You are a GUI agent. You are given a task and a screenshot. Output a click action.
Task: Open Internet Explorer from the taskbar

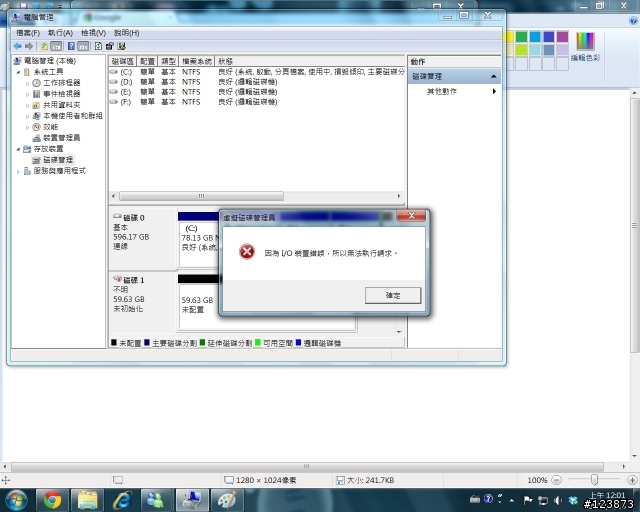click(x=122, y=501)
